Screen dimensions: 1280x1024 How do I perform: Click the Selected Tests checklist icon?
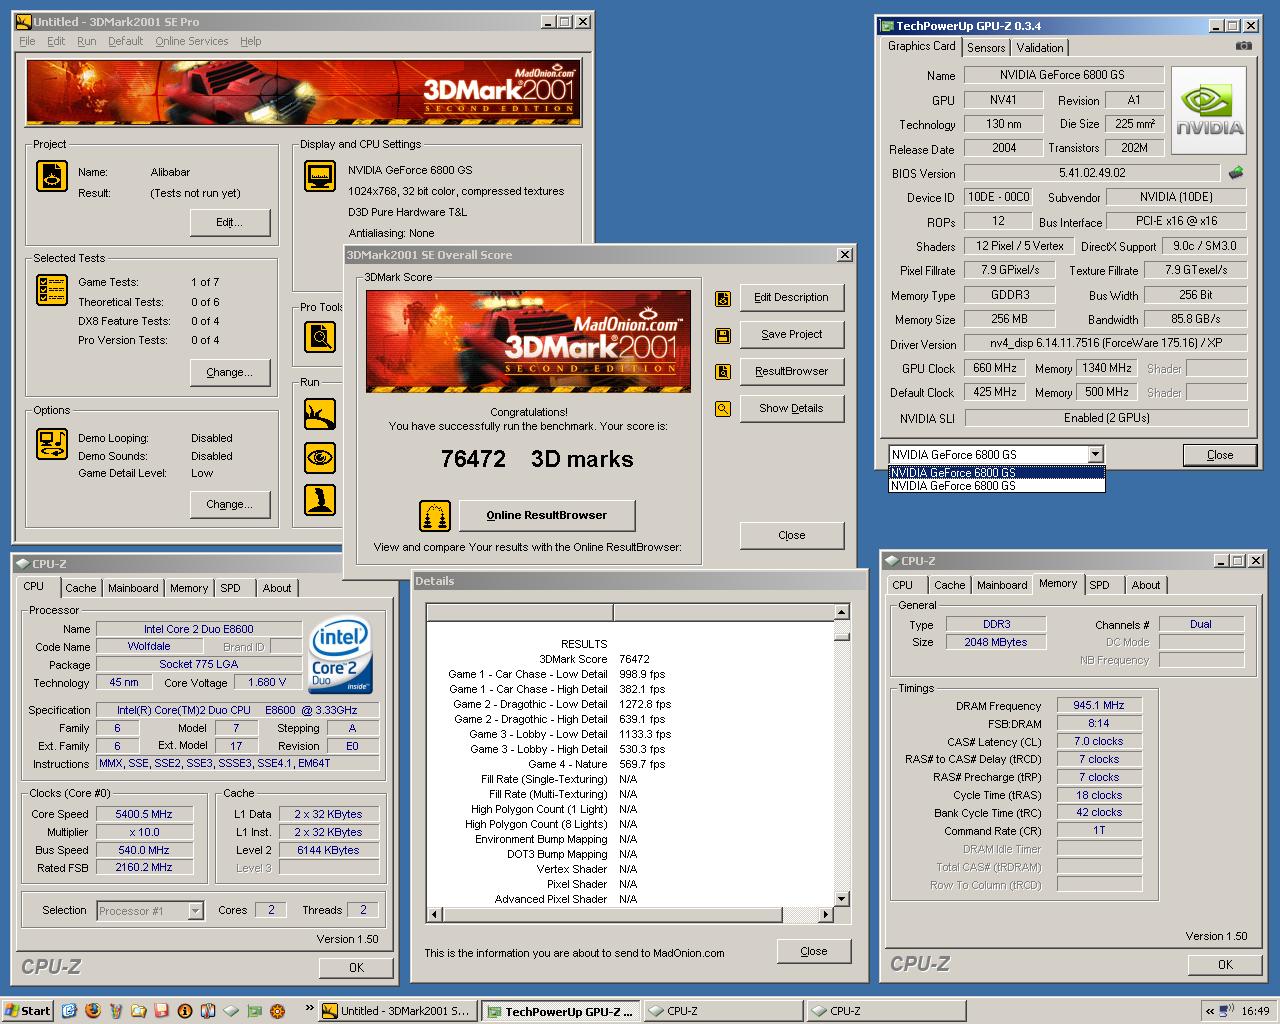(x=52, y=290)
